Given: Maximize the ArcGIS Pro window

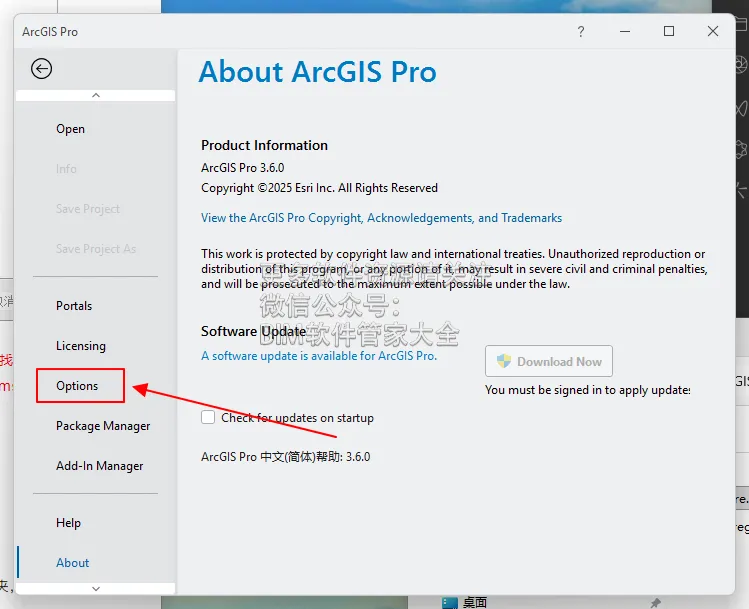Looking at the screenshot, I should [x=669, y=31].
